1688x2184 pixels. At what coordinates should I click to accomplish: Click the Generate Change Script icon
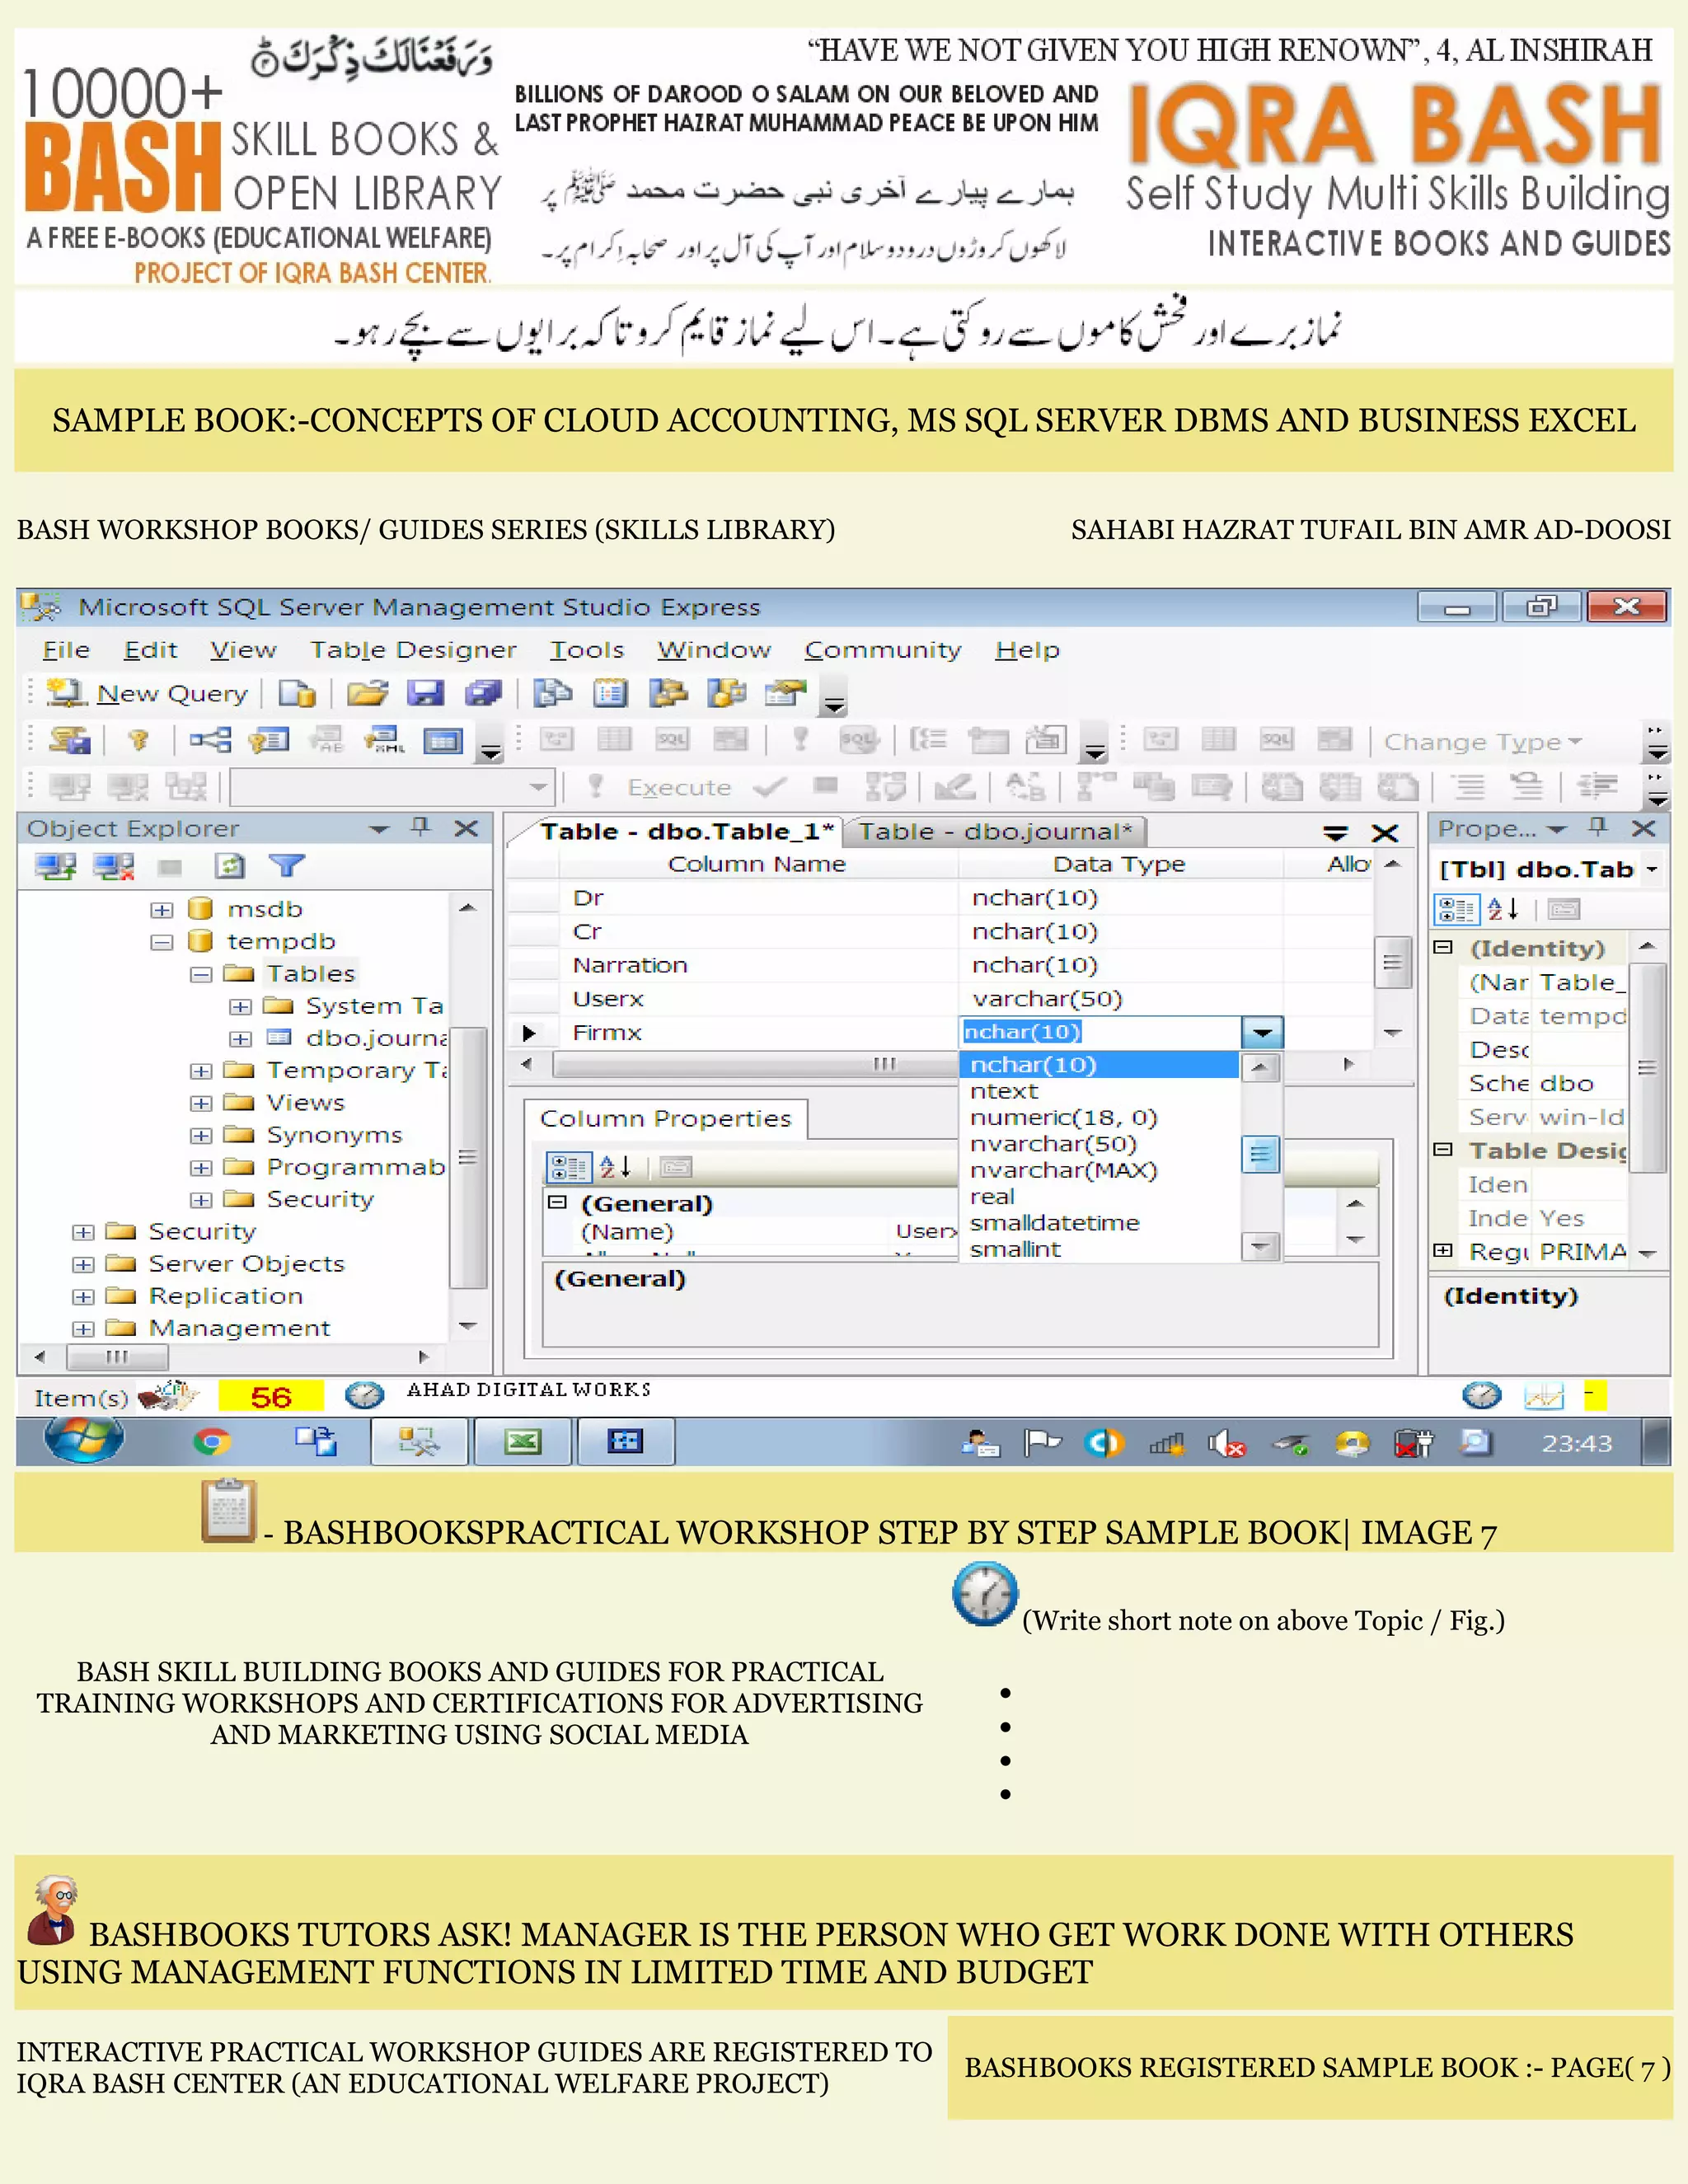pyautogui.click(x=70, y=741)
